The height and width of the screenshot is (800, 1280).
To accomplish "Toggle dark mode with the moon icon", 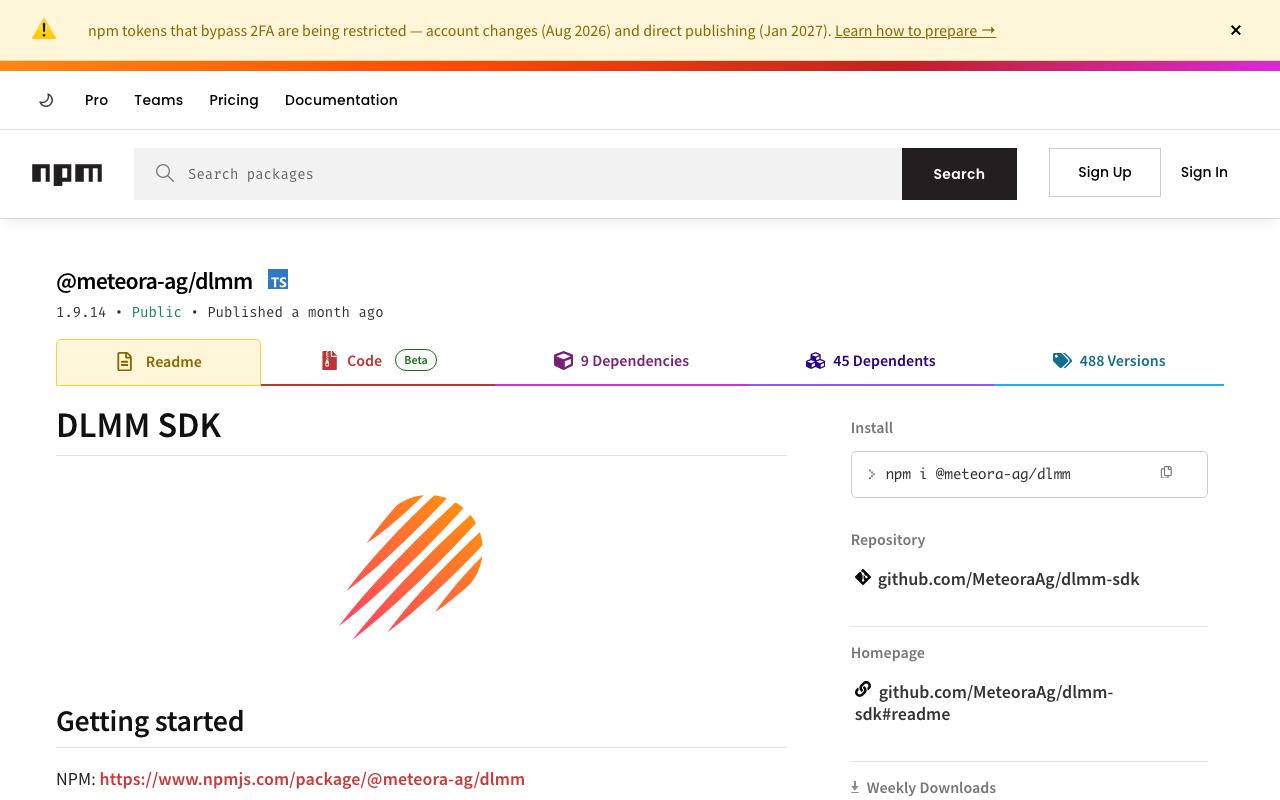I will (x=46, y=100).
